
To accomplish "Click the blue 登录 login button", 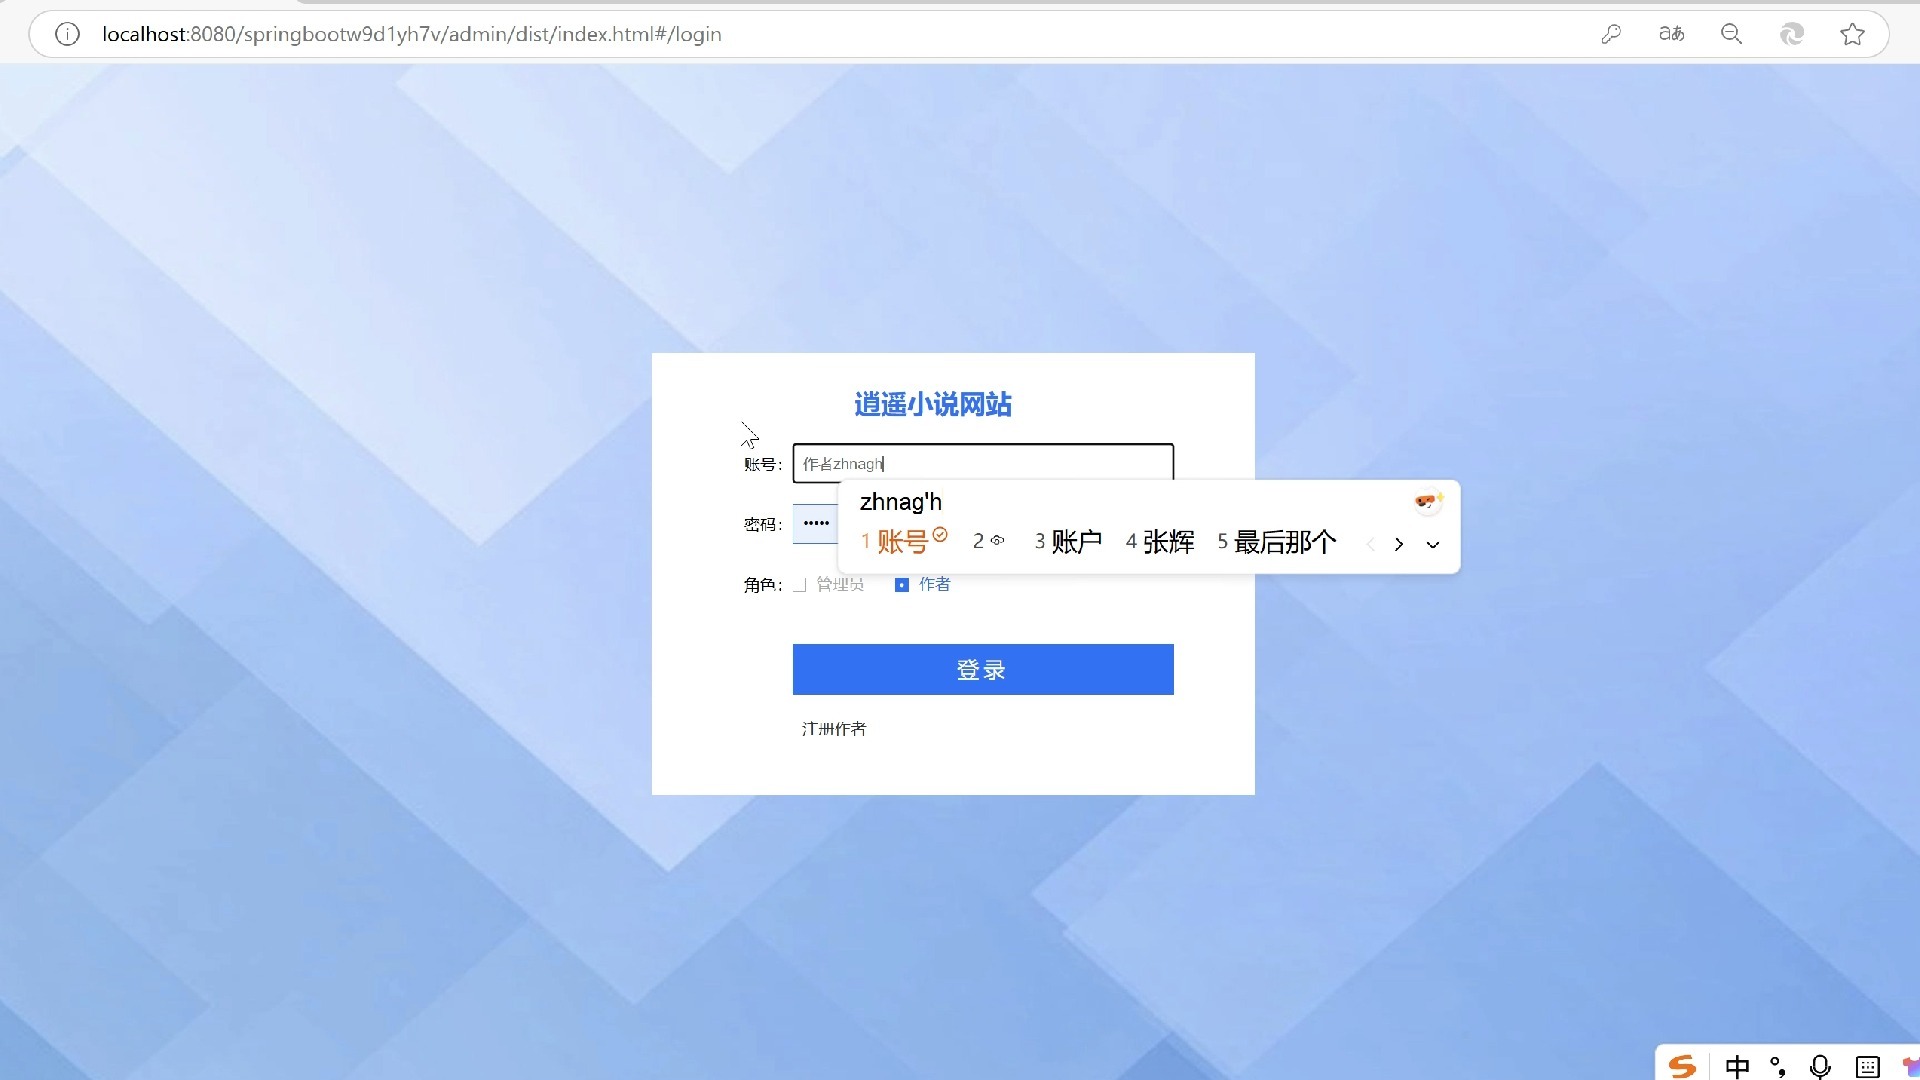I will [x=983, y=669].
